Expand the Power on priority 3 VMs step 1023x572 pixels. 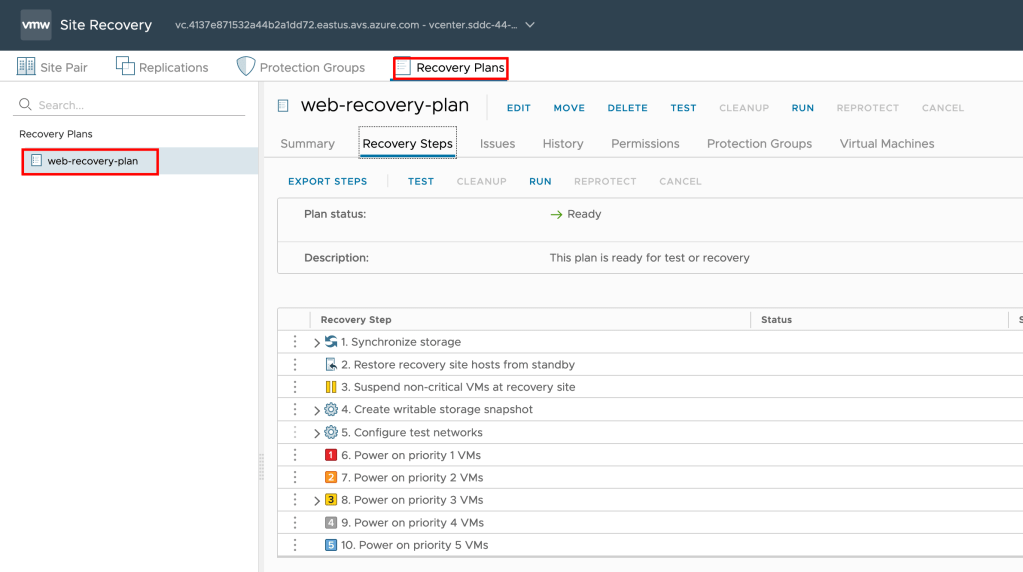317,500
